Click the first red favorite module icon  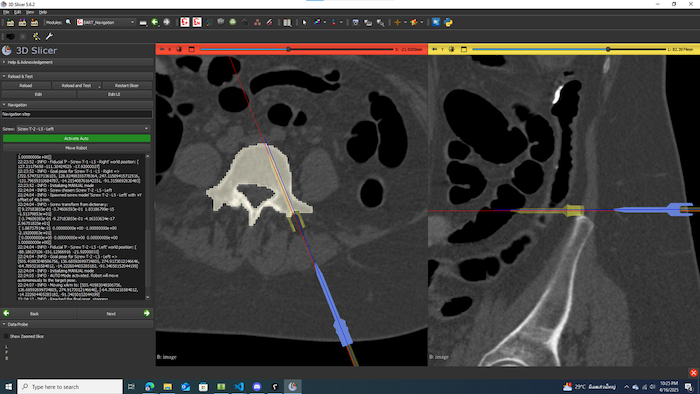pyautogui.click(x=185, y=22)
